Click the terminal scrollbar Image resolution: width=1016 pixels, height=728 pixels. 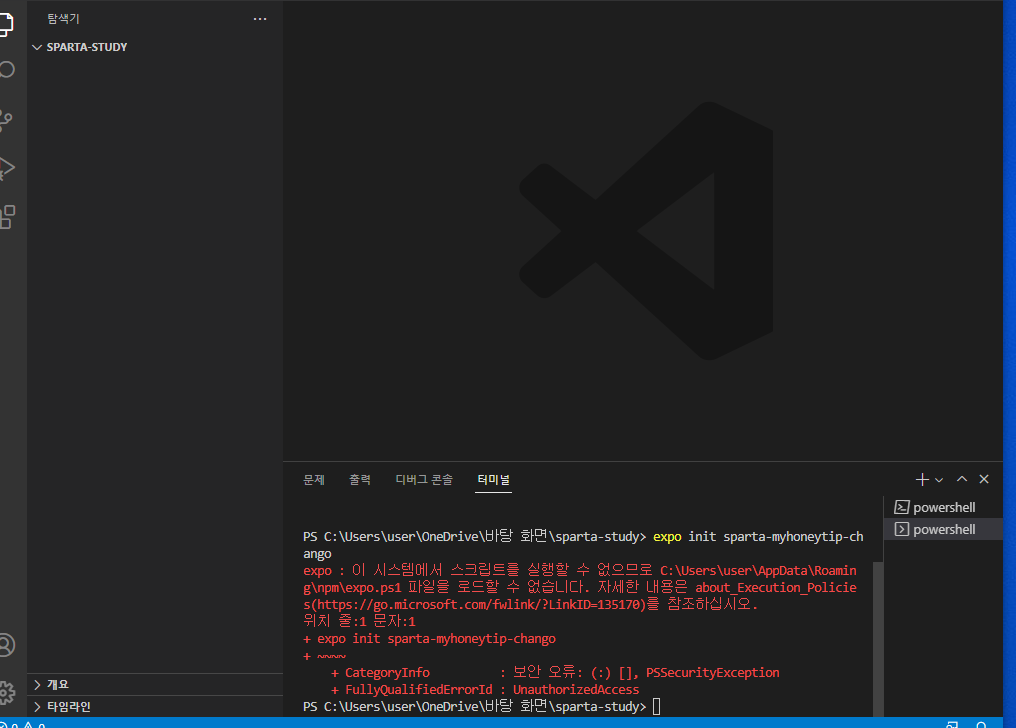pyautogui.click(x=878, y=639)
